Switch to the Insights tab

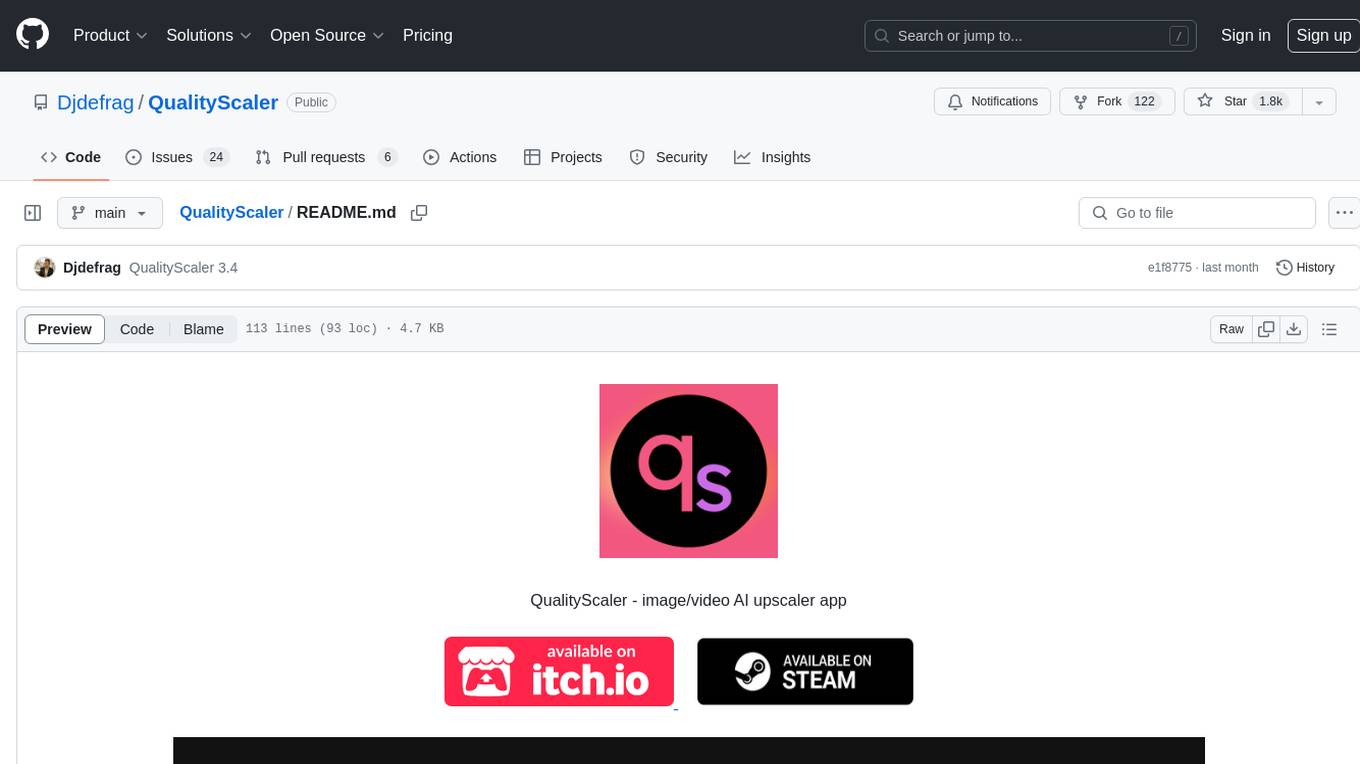[772, 157]
